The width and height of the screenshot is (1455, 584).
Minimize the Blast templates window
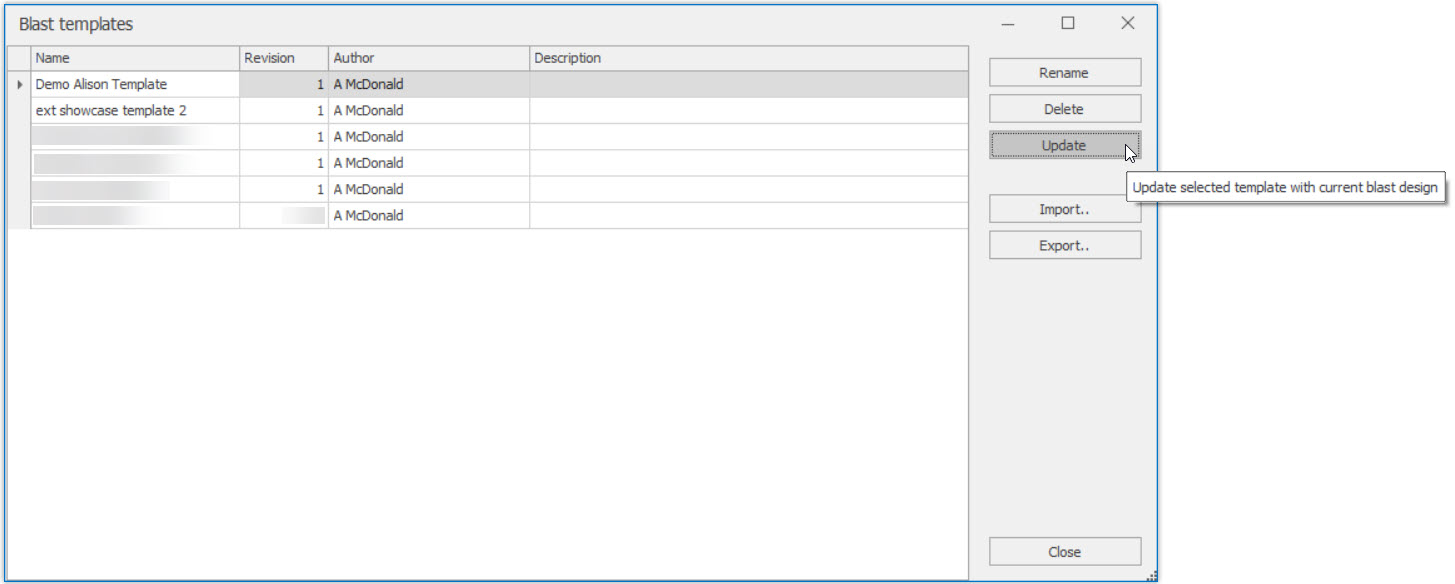(1008, 23)
